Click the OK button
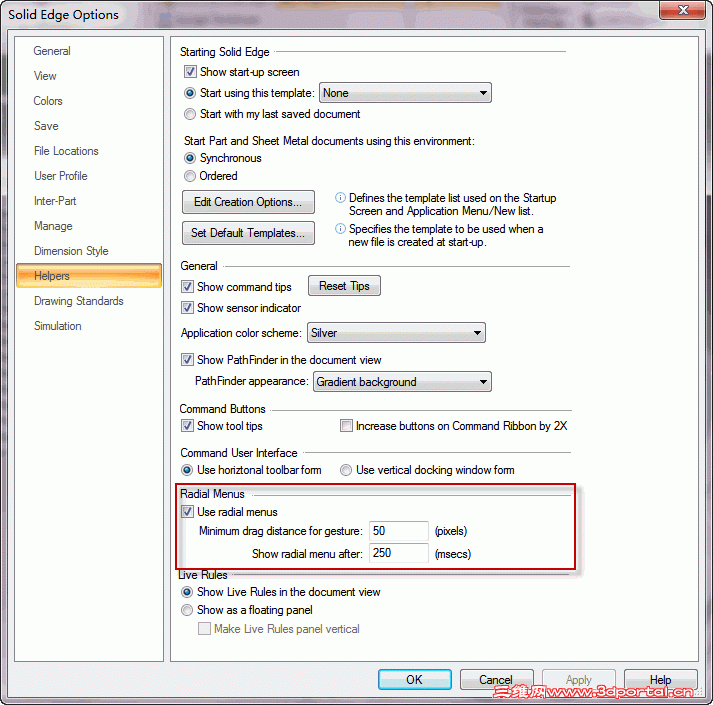This screenshot has height=705, width=713. pyautogui.click(x=415, y=680)
